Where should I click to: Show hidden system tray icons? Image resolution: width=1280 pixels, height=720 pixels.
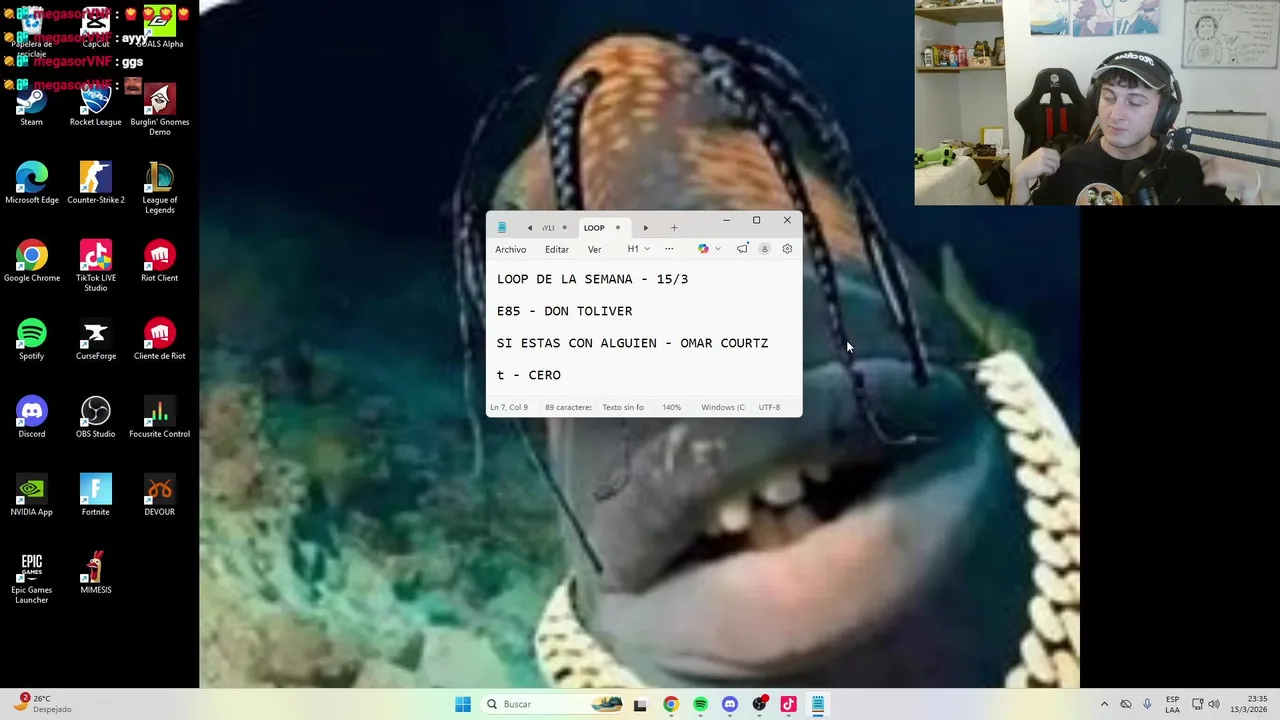1104,704
